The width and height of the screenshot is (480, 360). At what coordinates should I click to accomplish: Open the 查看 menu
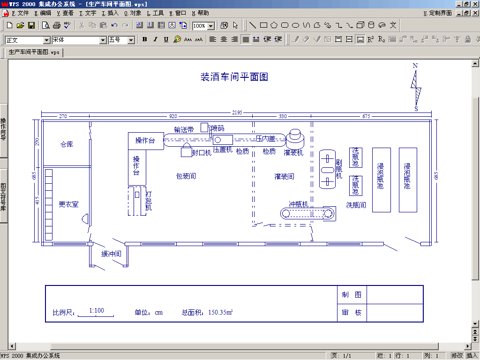[x=65, y=13]
